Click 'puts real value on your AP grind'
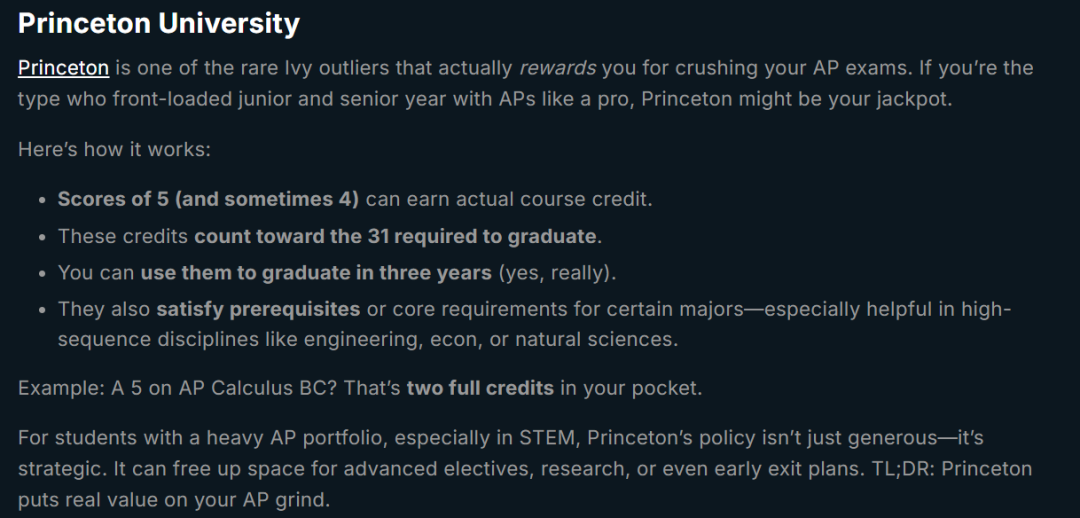 (173, 498)
